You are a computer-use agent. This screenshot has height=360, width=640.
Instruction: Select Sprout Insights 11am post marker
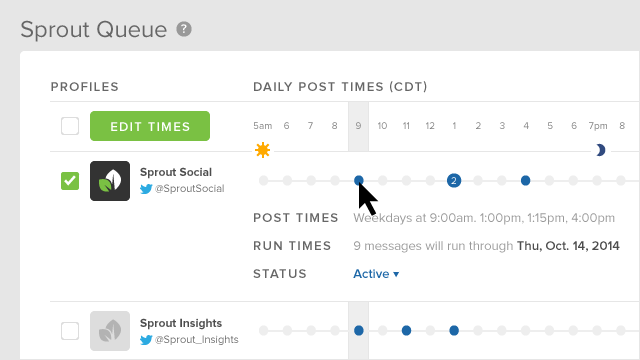[406, 331]
